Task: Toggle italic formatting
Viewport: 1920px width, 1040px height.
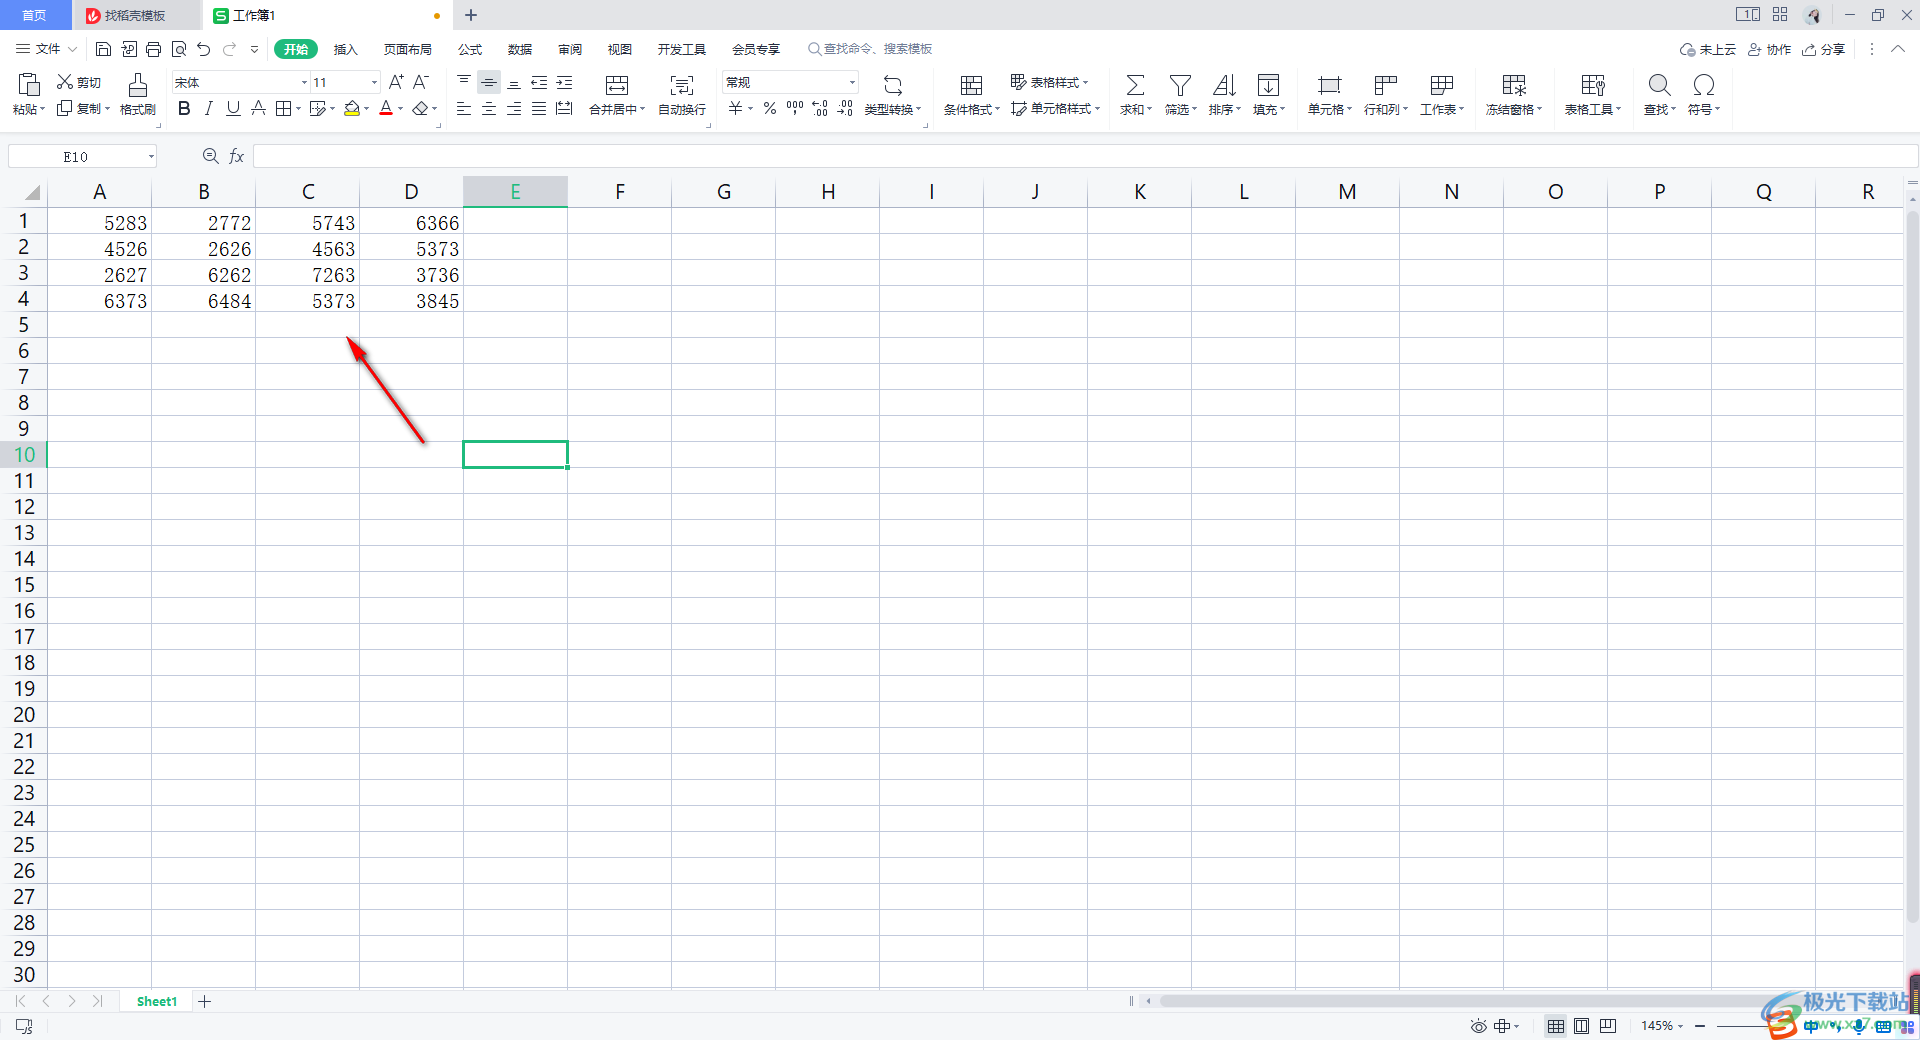Action: click(208, 108)
